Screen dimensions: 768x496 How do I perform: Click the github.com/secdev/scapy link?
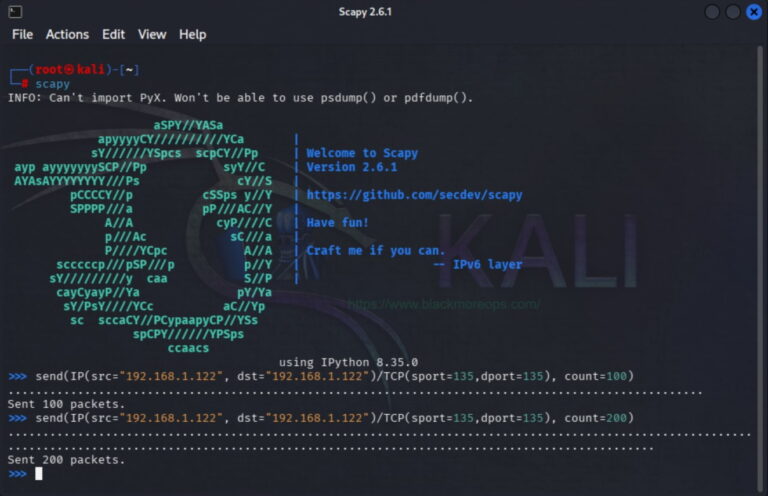coord(414,195)
